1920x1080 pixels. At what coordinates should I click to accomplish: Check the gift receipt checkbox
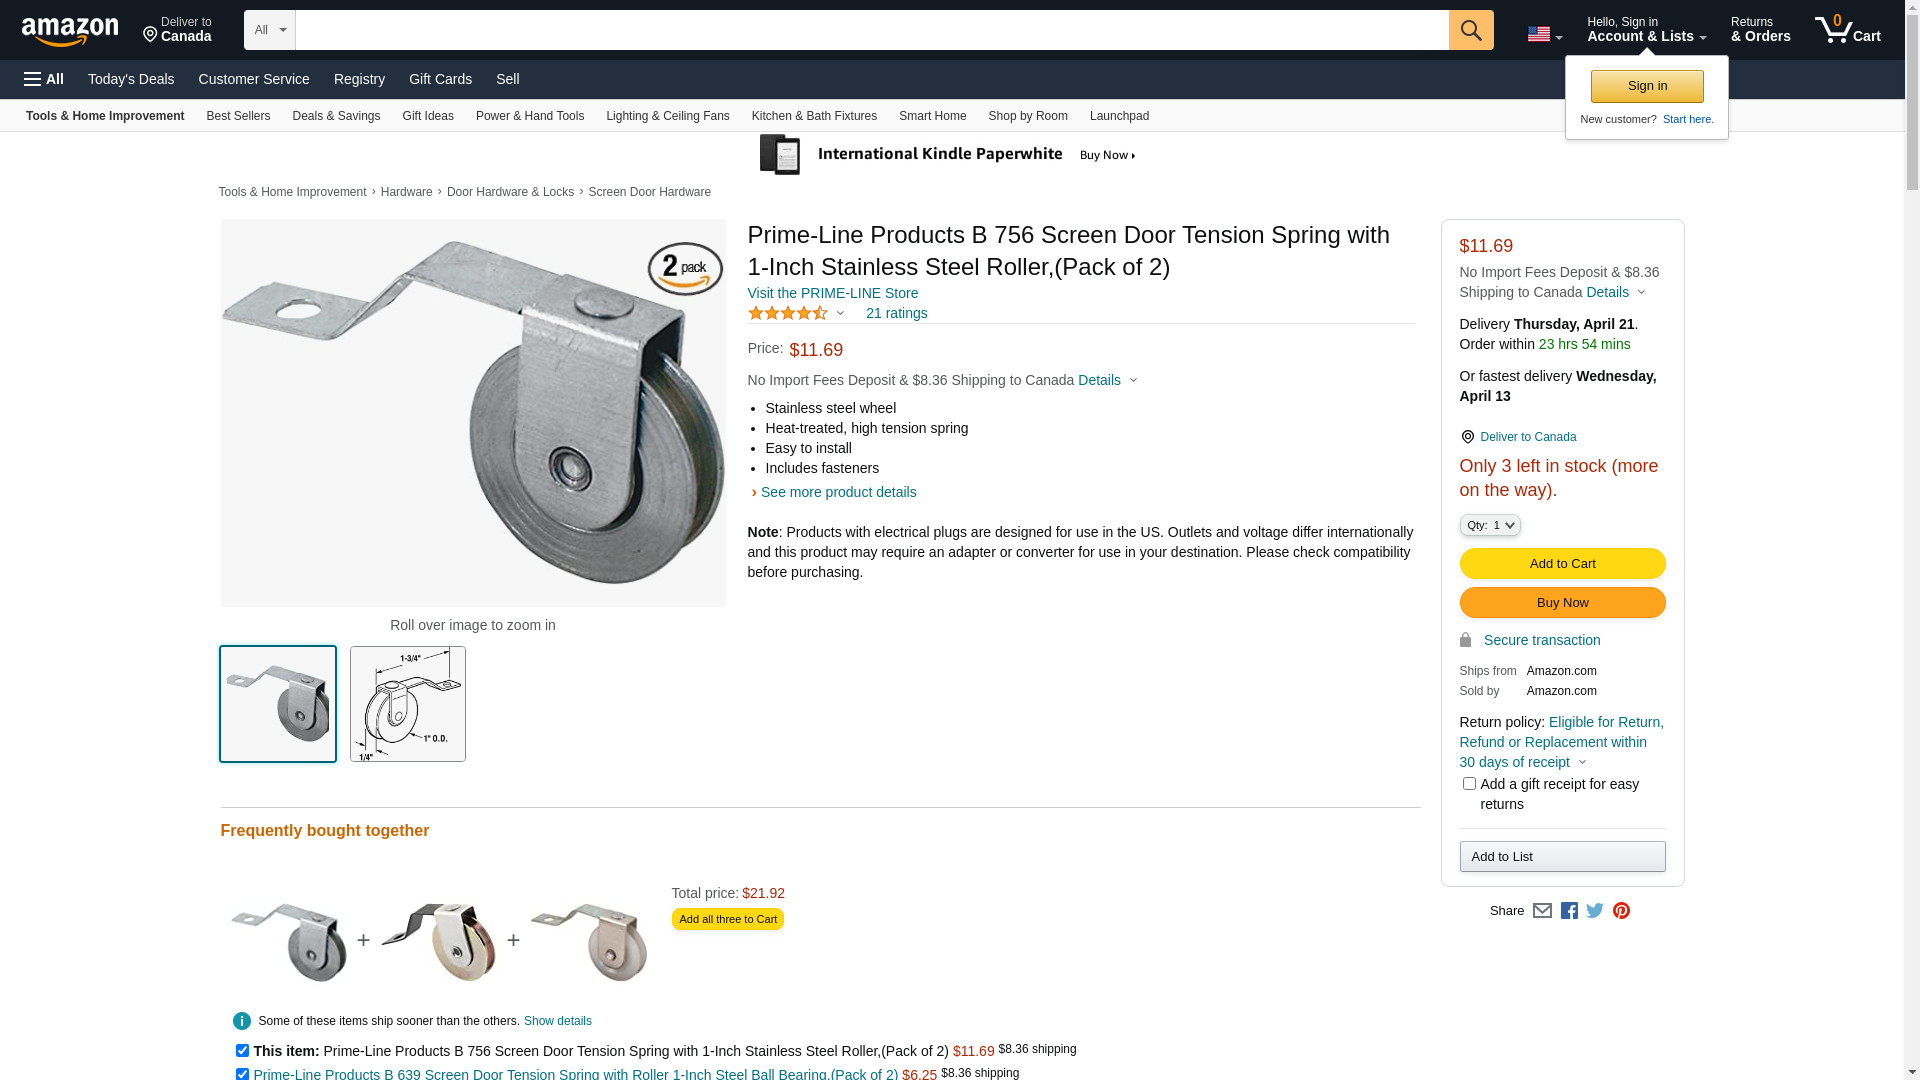point(1469,784)
